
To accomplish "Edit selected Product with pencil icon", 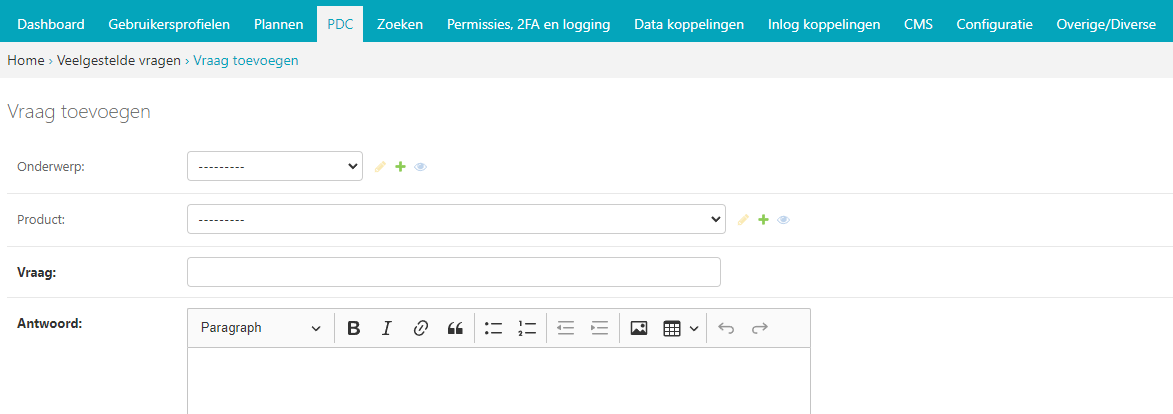I will coord(743,219).
